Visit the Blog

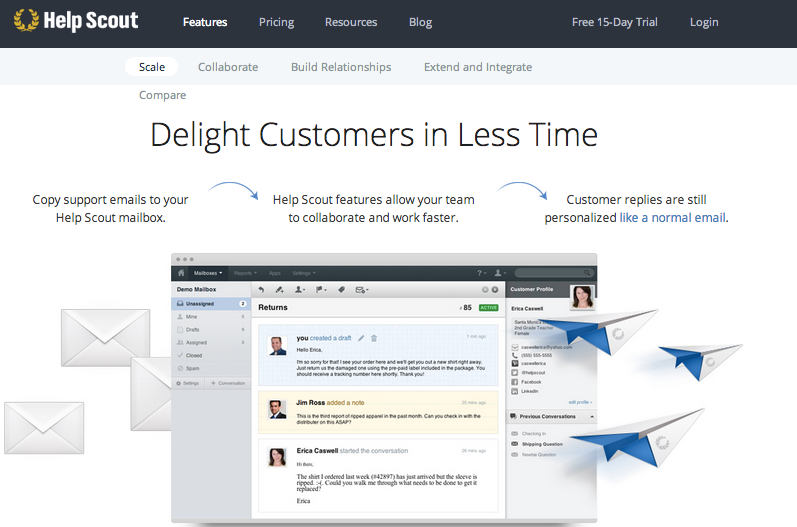pyautogui.click(x=420, y=22)
